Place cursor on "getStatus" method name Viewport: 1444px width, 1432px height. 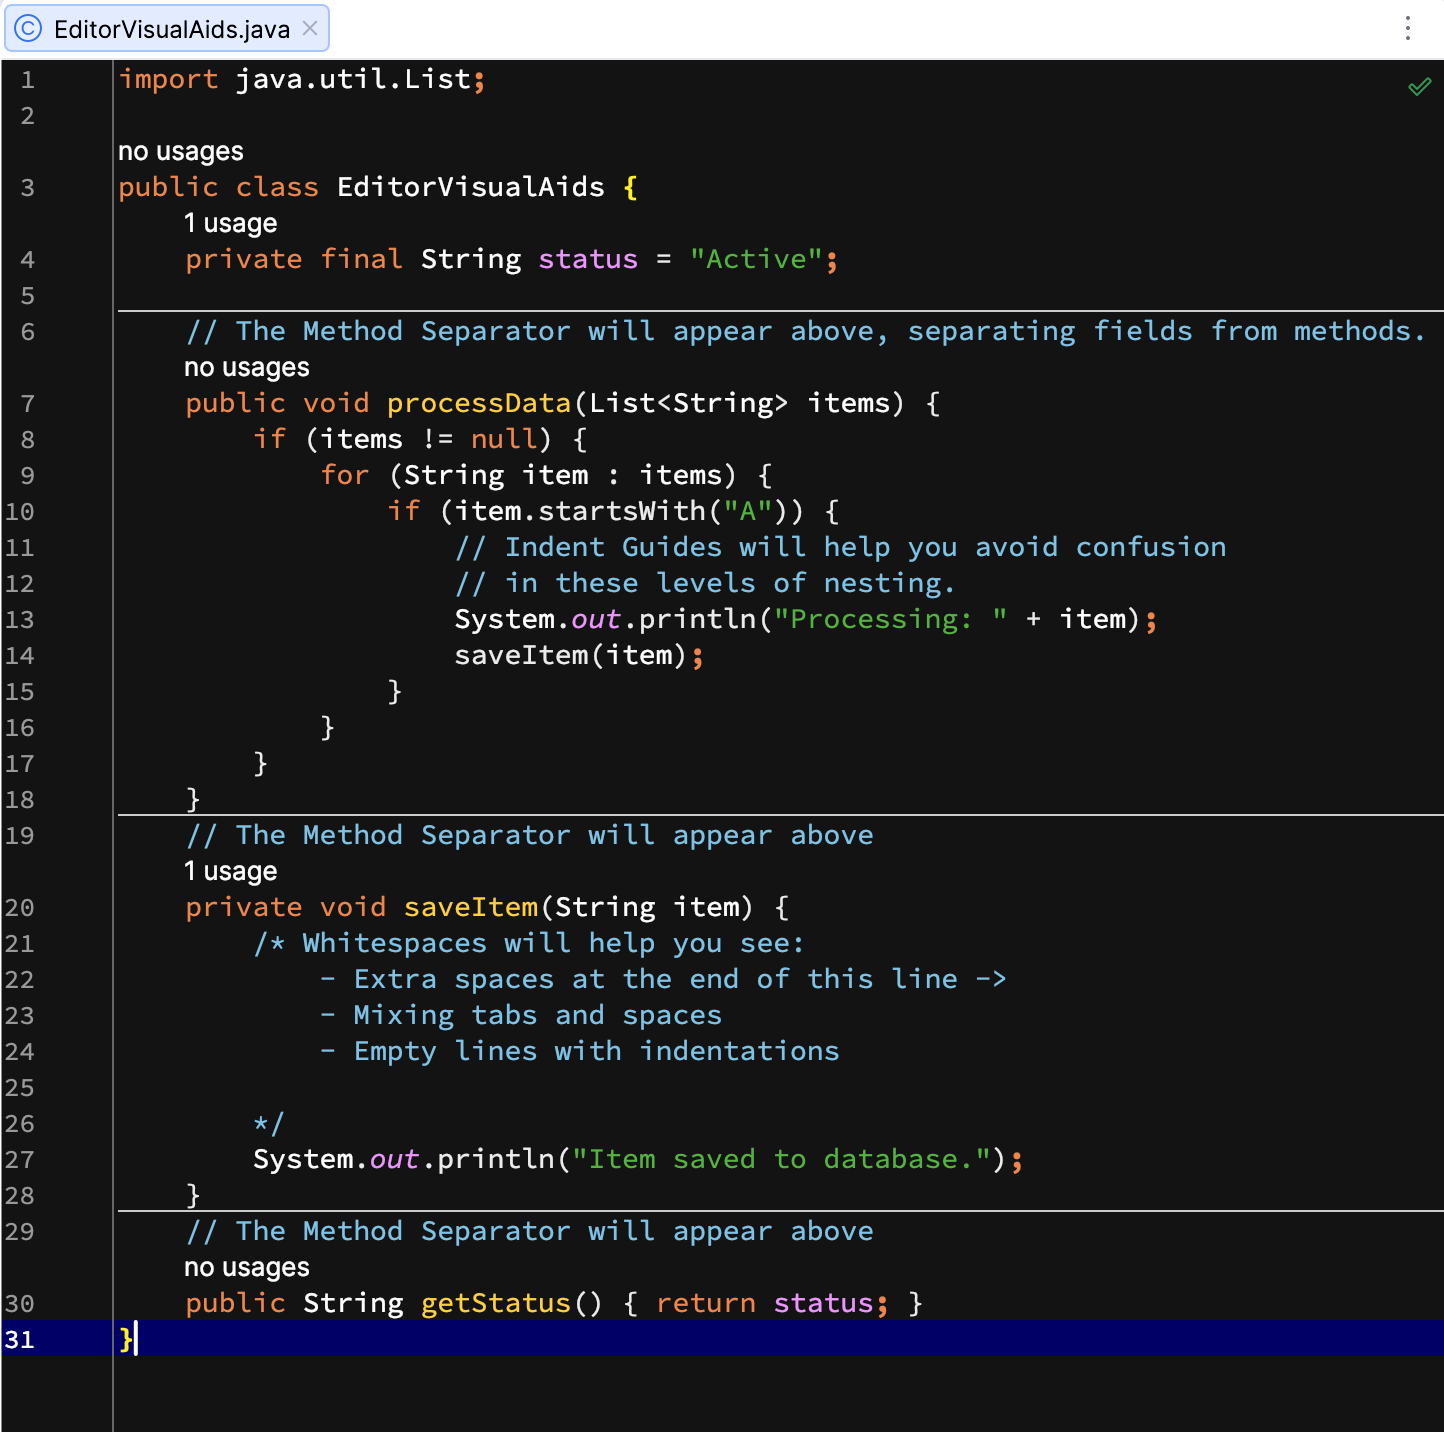coord(496,1303)
